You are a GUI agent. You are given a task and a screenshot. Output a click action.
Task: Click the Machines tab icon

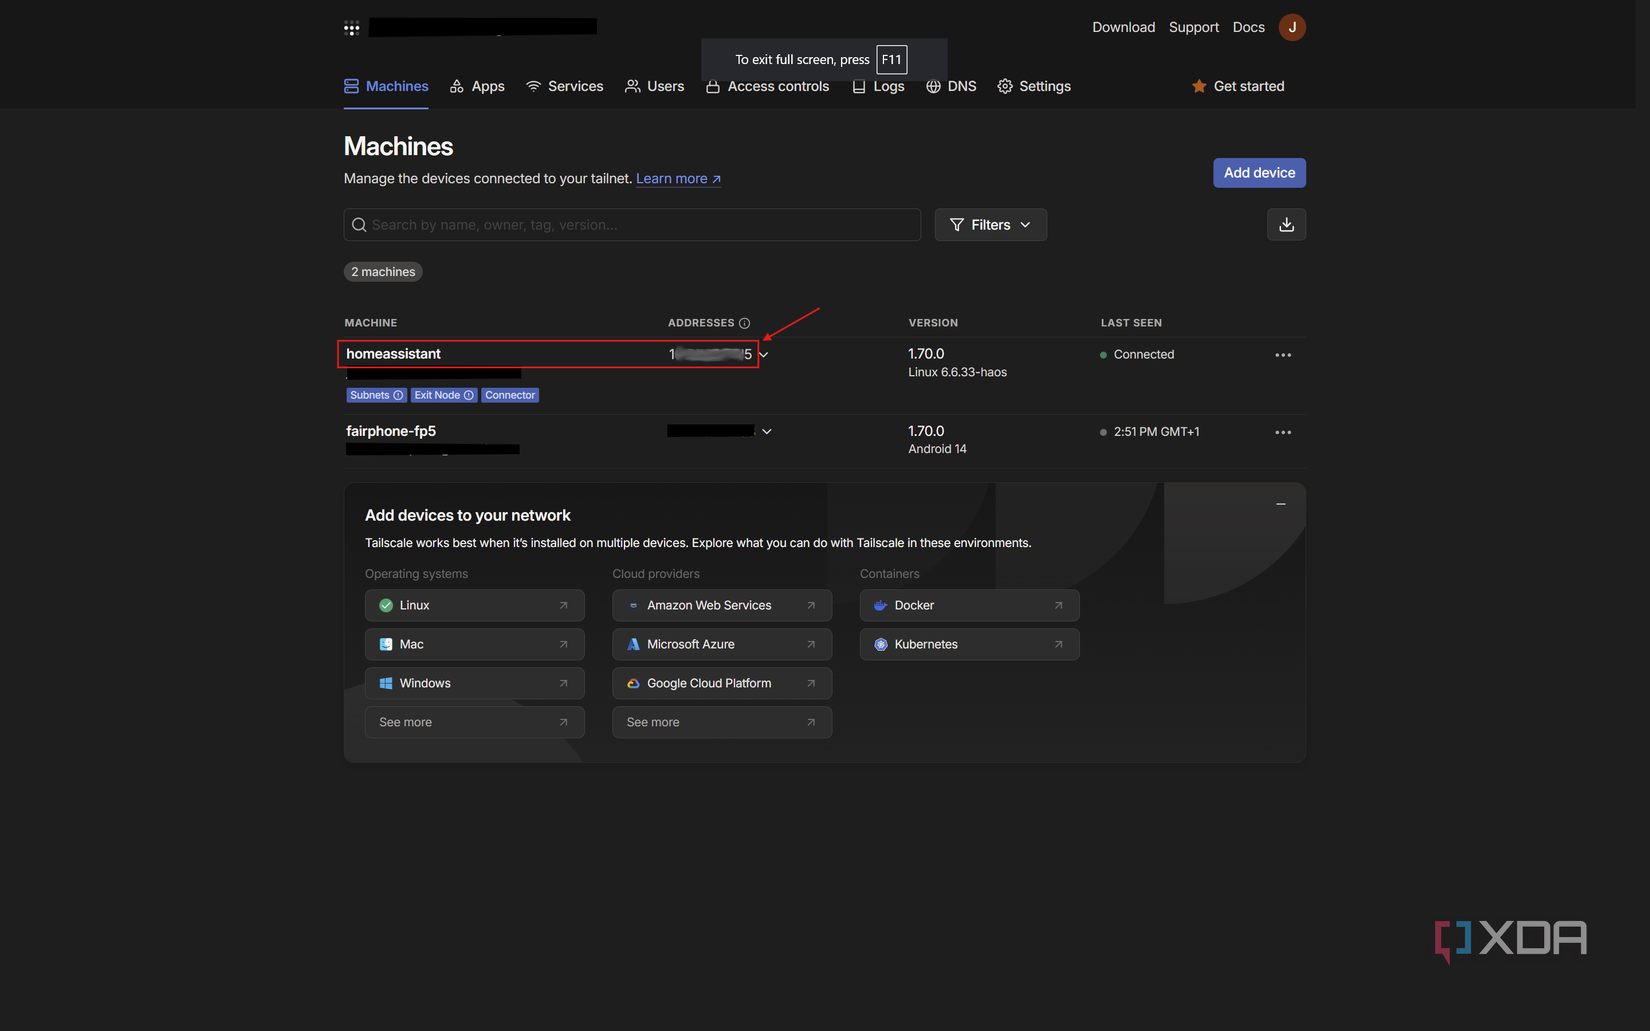click(351, 86)
